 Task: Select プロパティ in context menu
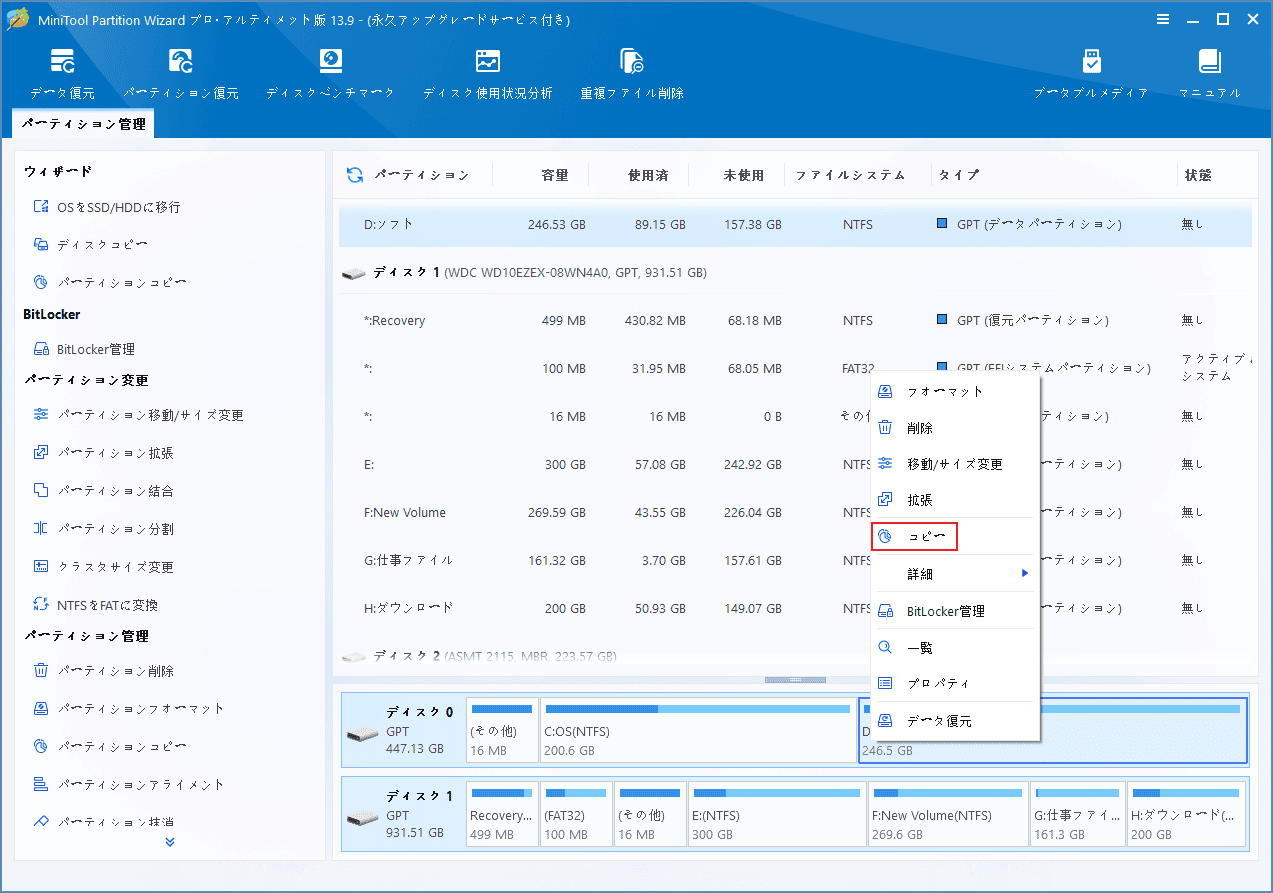pyautogui.click(x=956, y=684)
